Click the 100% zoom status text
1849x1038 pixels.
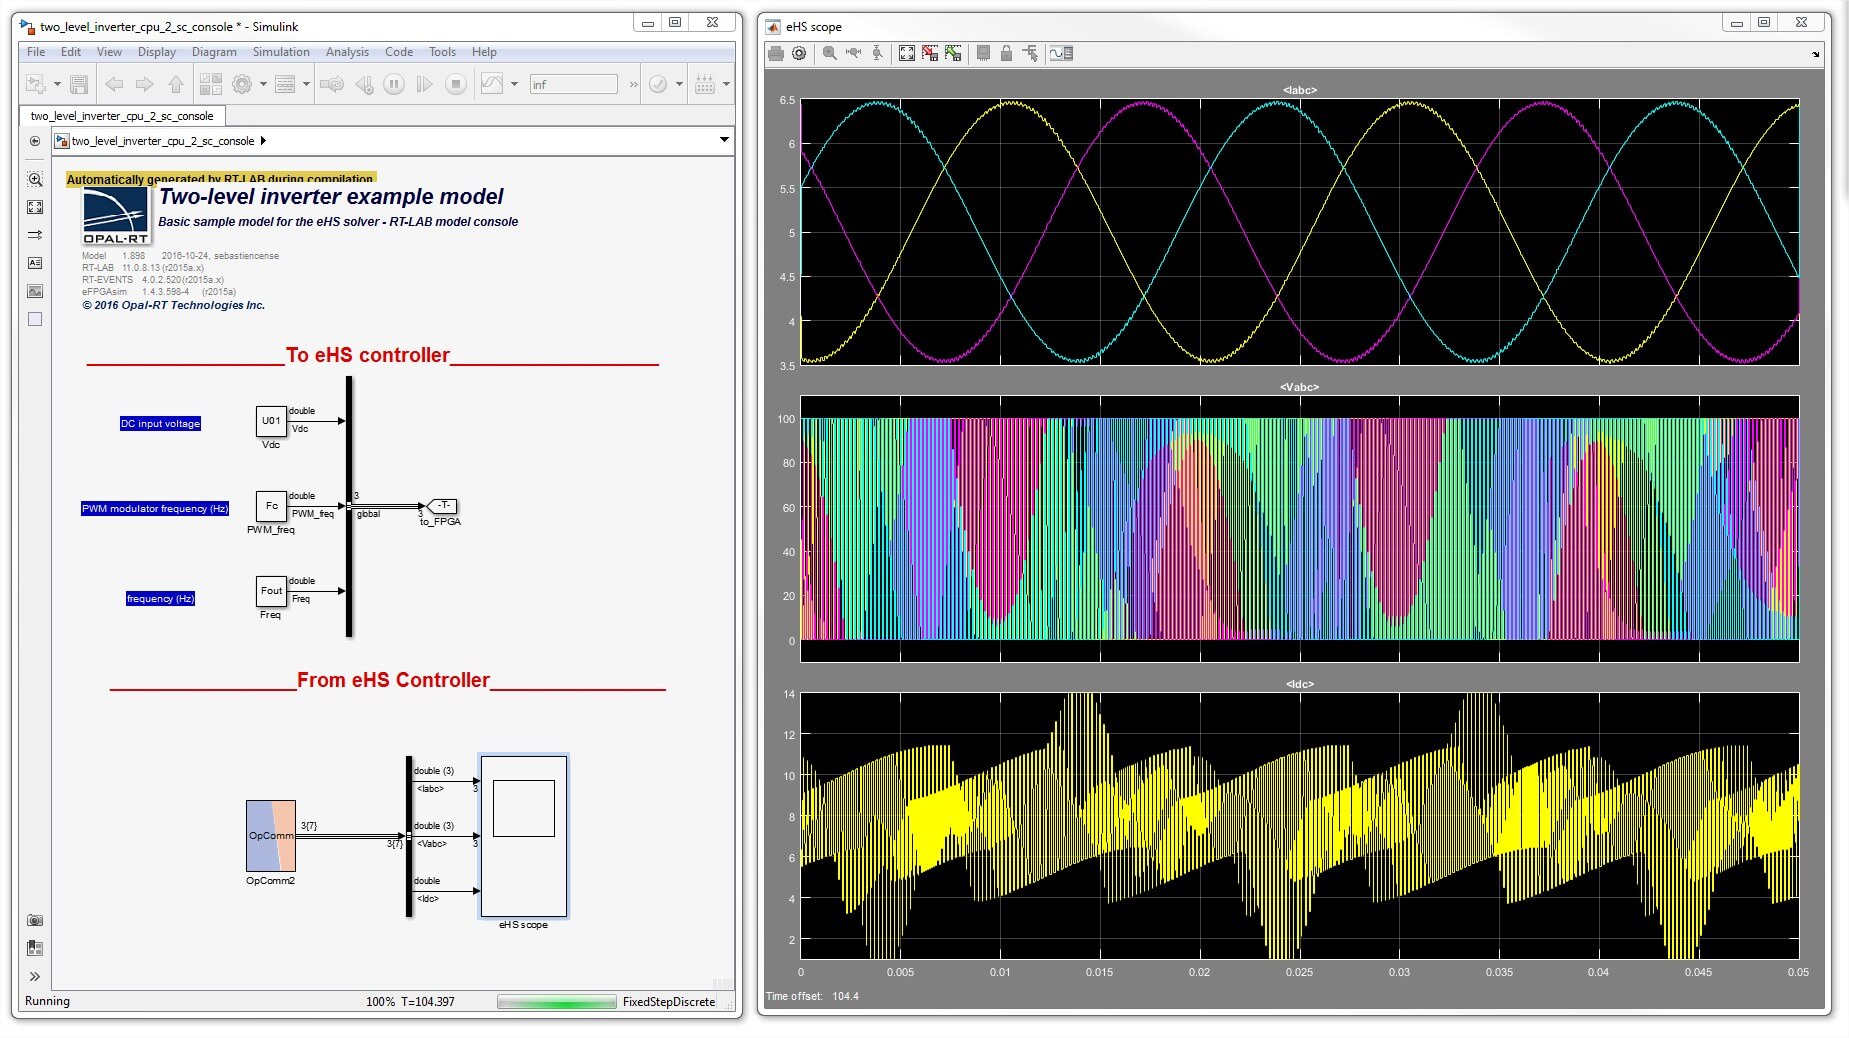pos(380,1001)
